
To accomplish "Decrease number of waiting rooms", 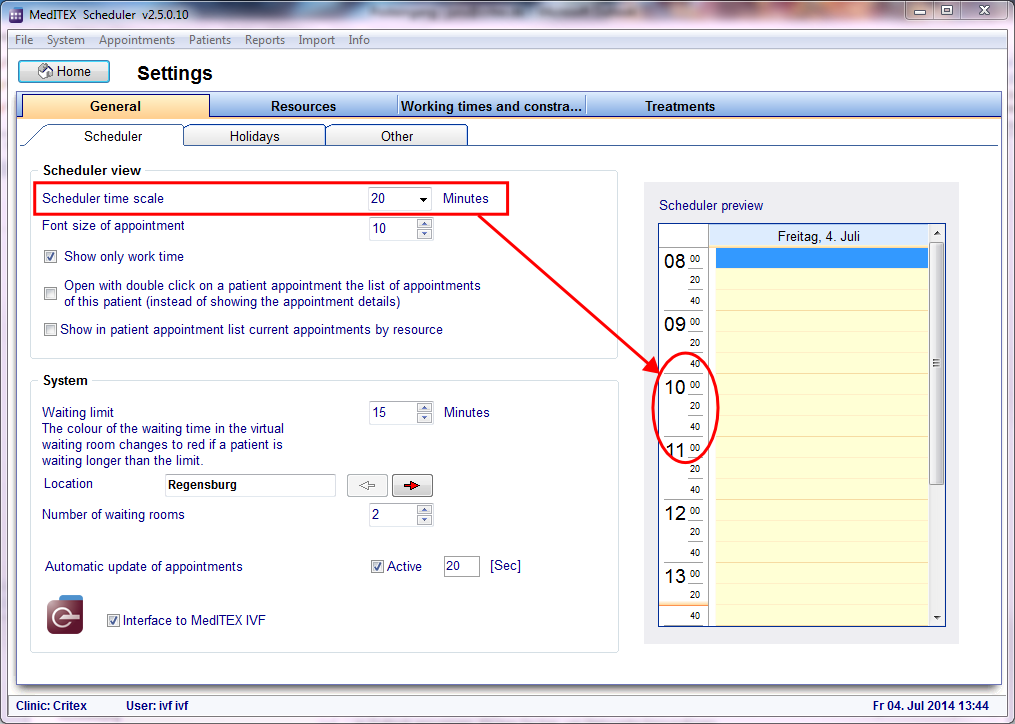I will pos(425,520).
